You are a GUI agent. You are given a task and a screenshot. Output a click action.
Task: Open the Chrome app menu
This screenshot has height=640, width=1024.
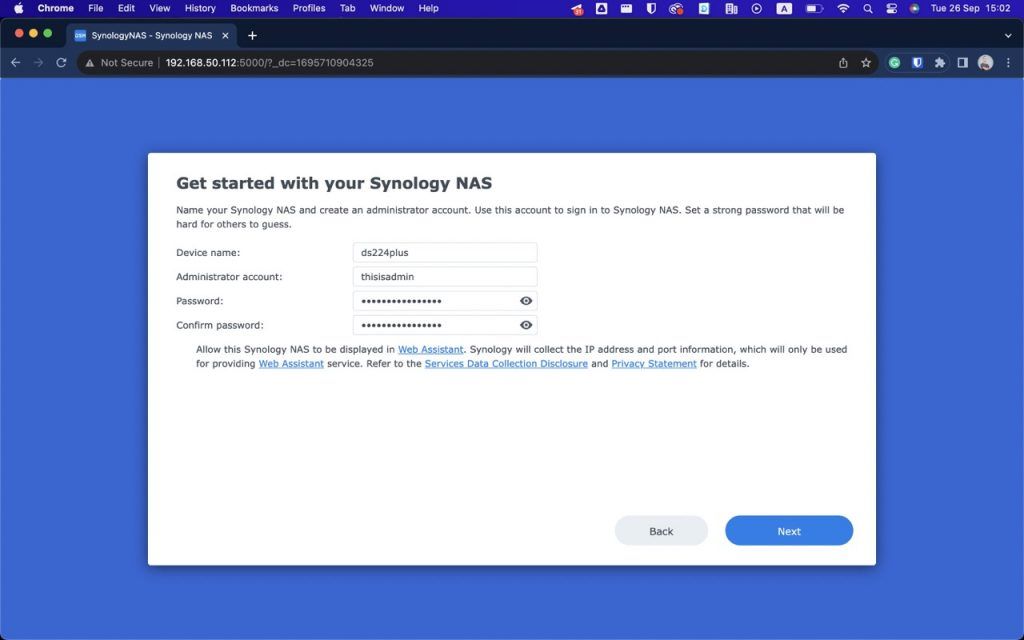[x=56, y=8]
